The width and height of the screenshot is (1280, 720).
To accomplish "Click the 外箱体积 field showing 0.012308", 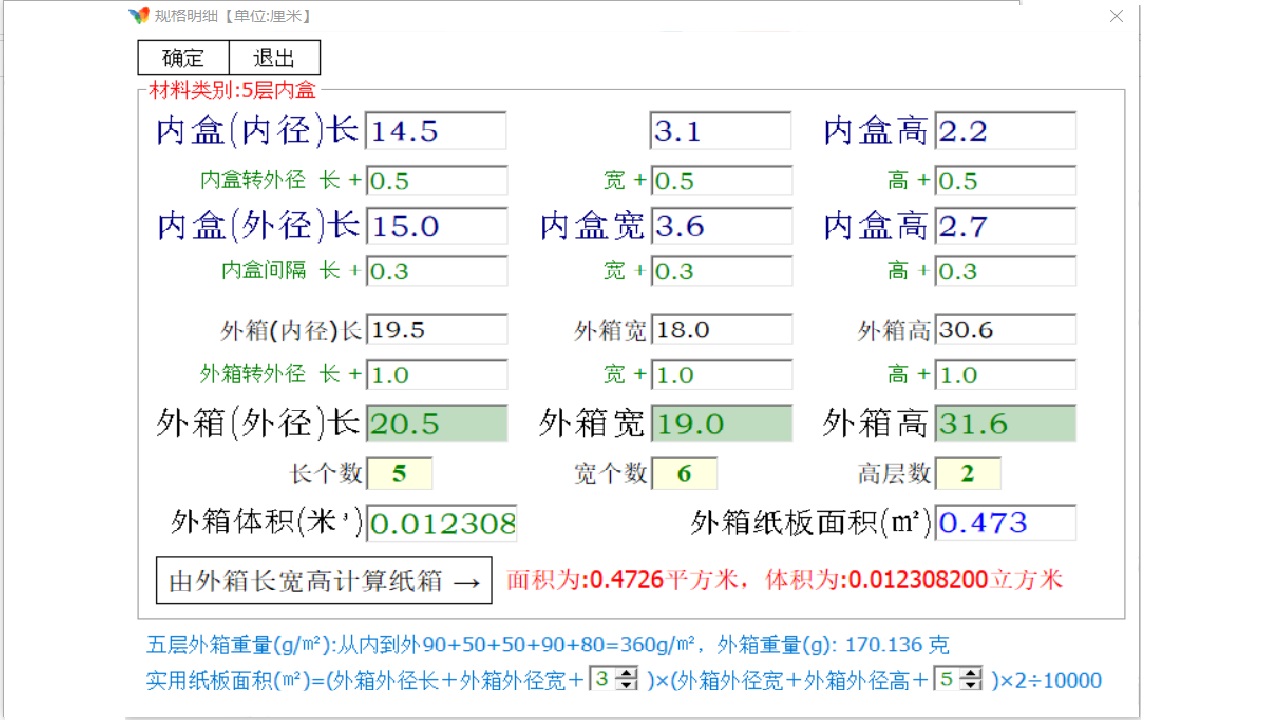I will click(x=442, y=523).
